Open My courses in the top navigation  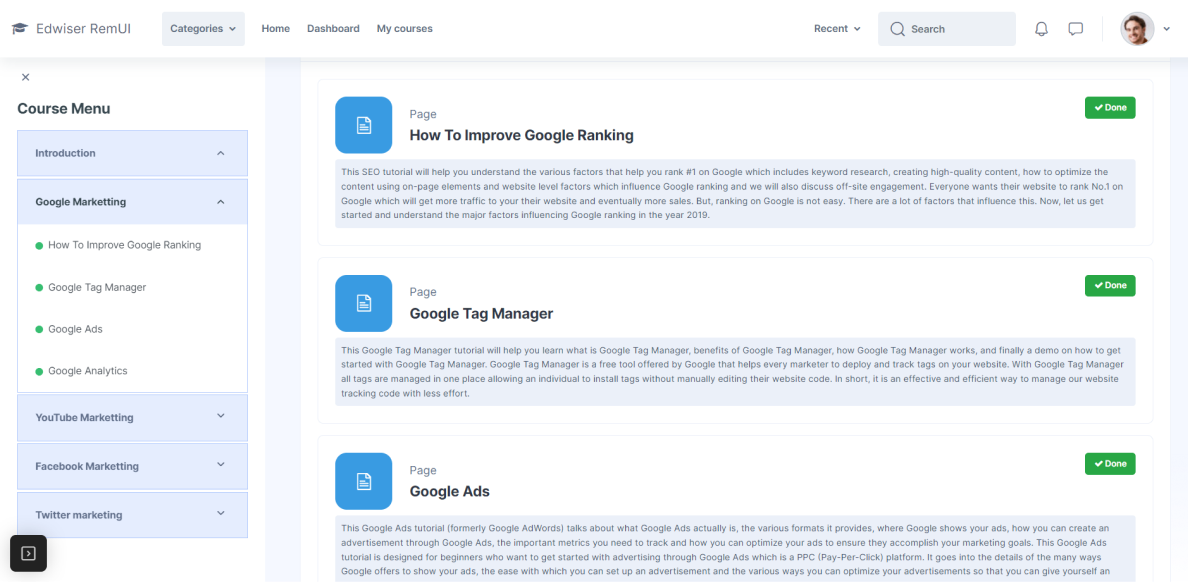[x=405, y=29]
